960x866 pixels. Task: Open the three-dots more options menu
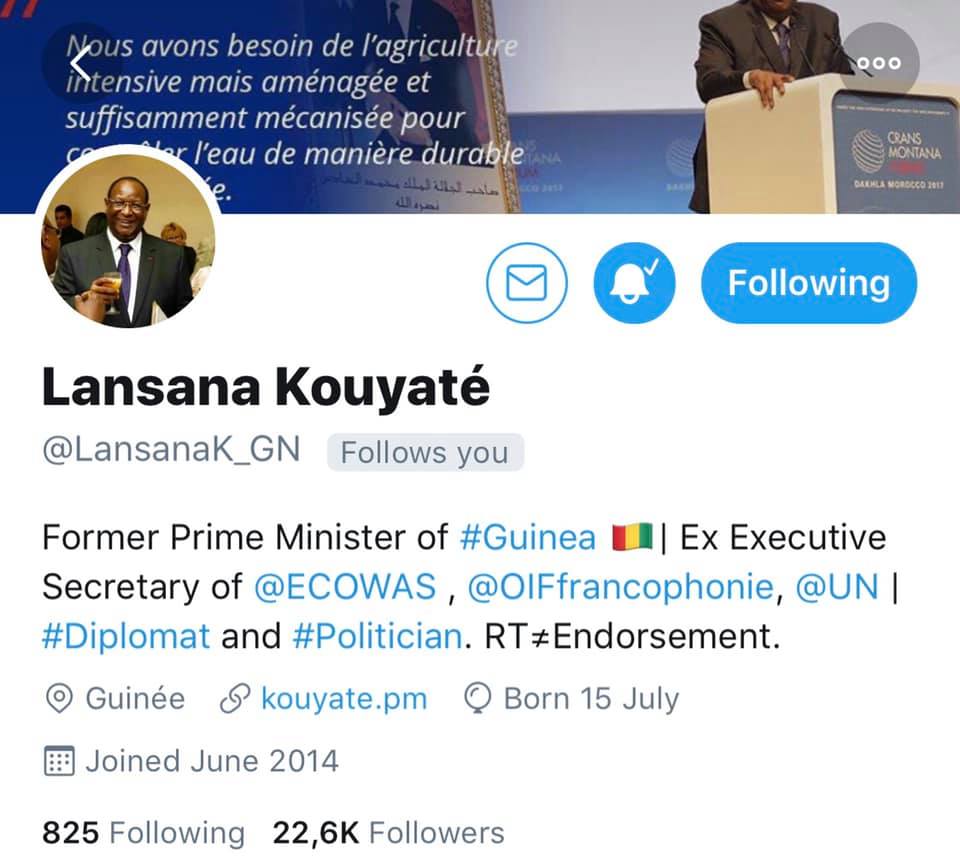[x=879, y=63]
